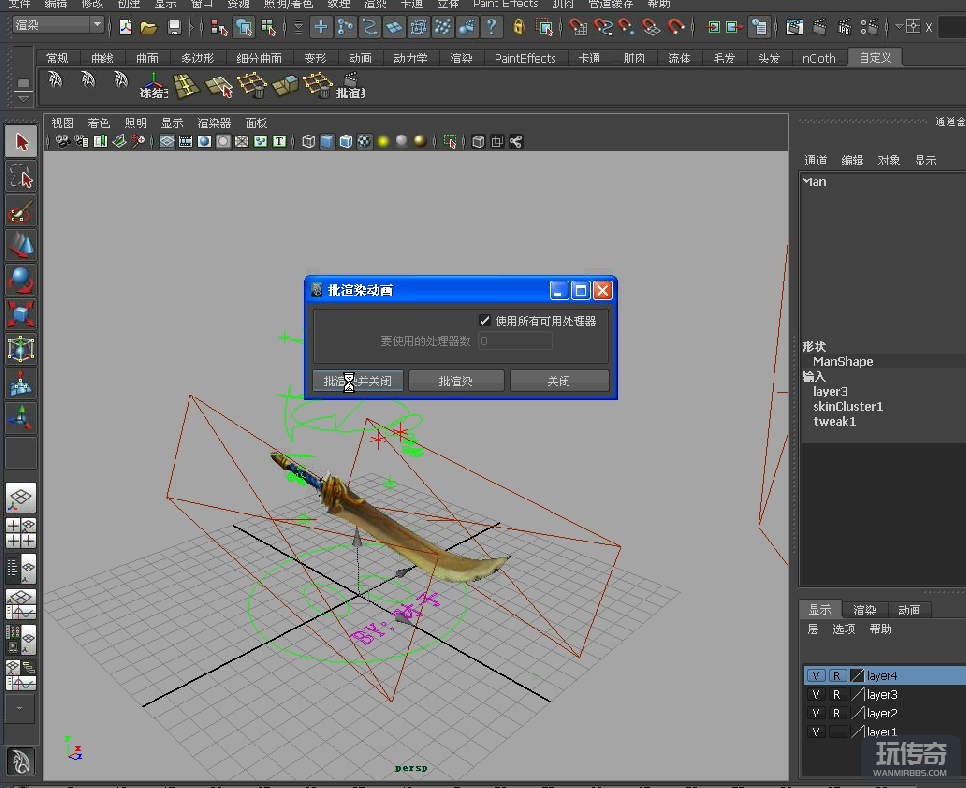
Task: Toggle the film gate icon in viewport bar
Action: (x=185, y=142)
